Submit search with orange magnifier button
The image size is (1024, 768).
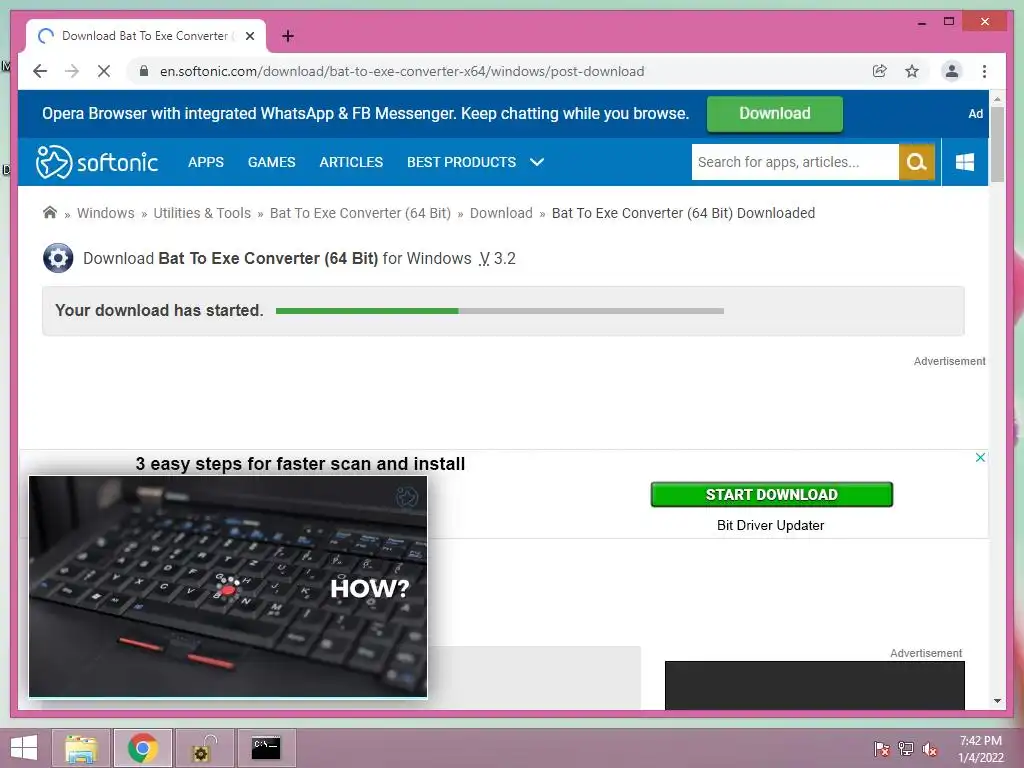coord(916,162)
